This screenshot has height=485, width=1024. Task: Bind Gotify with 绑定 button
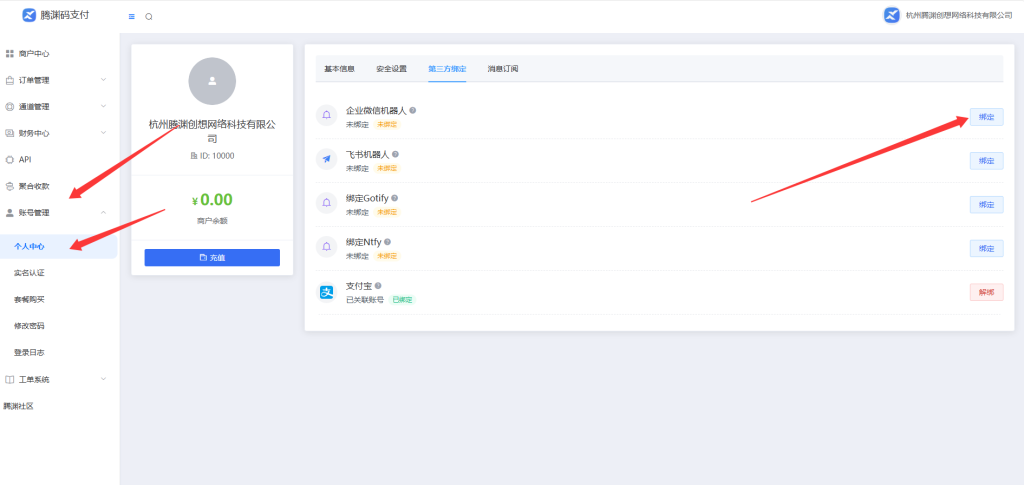(x=986, y=204)
